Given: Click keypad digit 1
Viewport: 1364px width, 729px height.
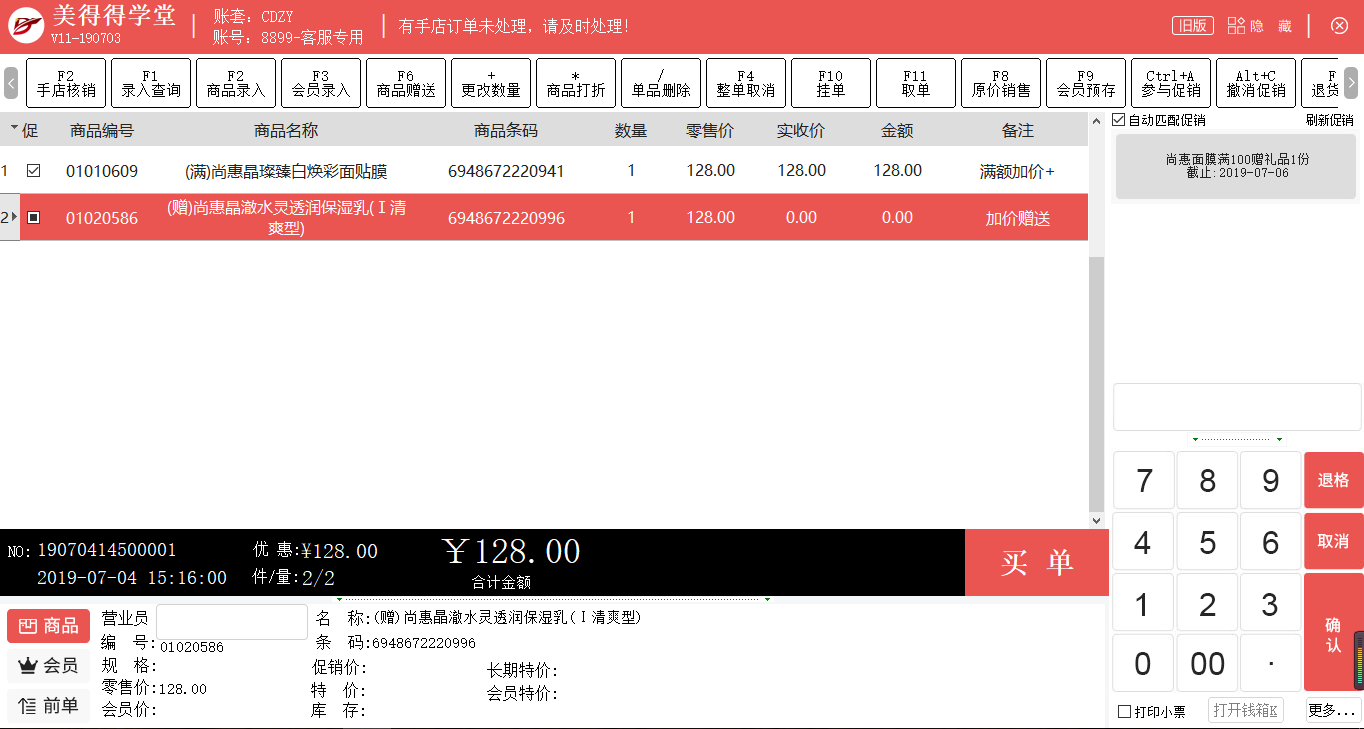Looking at the screenshot, I should pos(1143,603).
